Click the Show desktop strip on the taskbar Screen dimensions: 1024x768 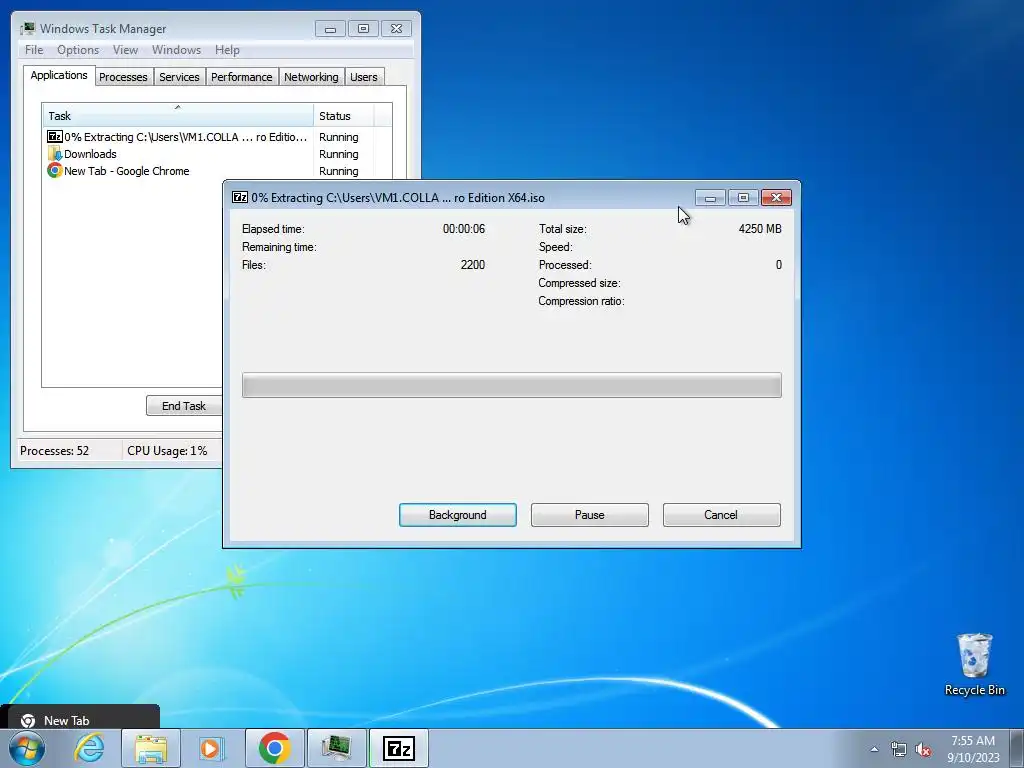[1017, 748]
